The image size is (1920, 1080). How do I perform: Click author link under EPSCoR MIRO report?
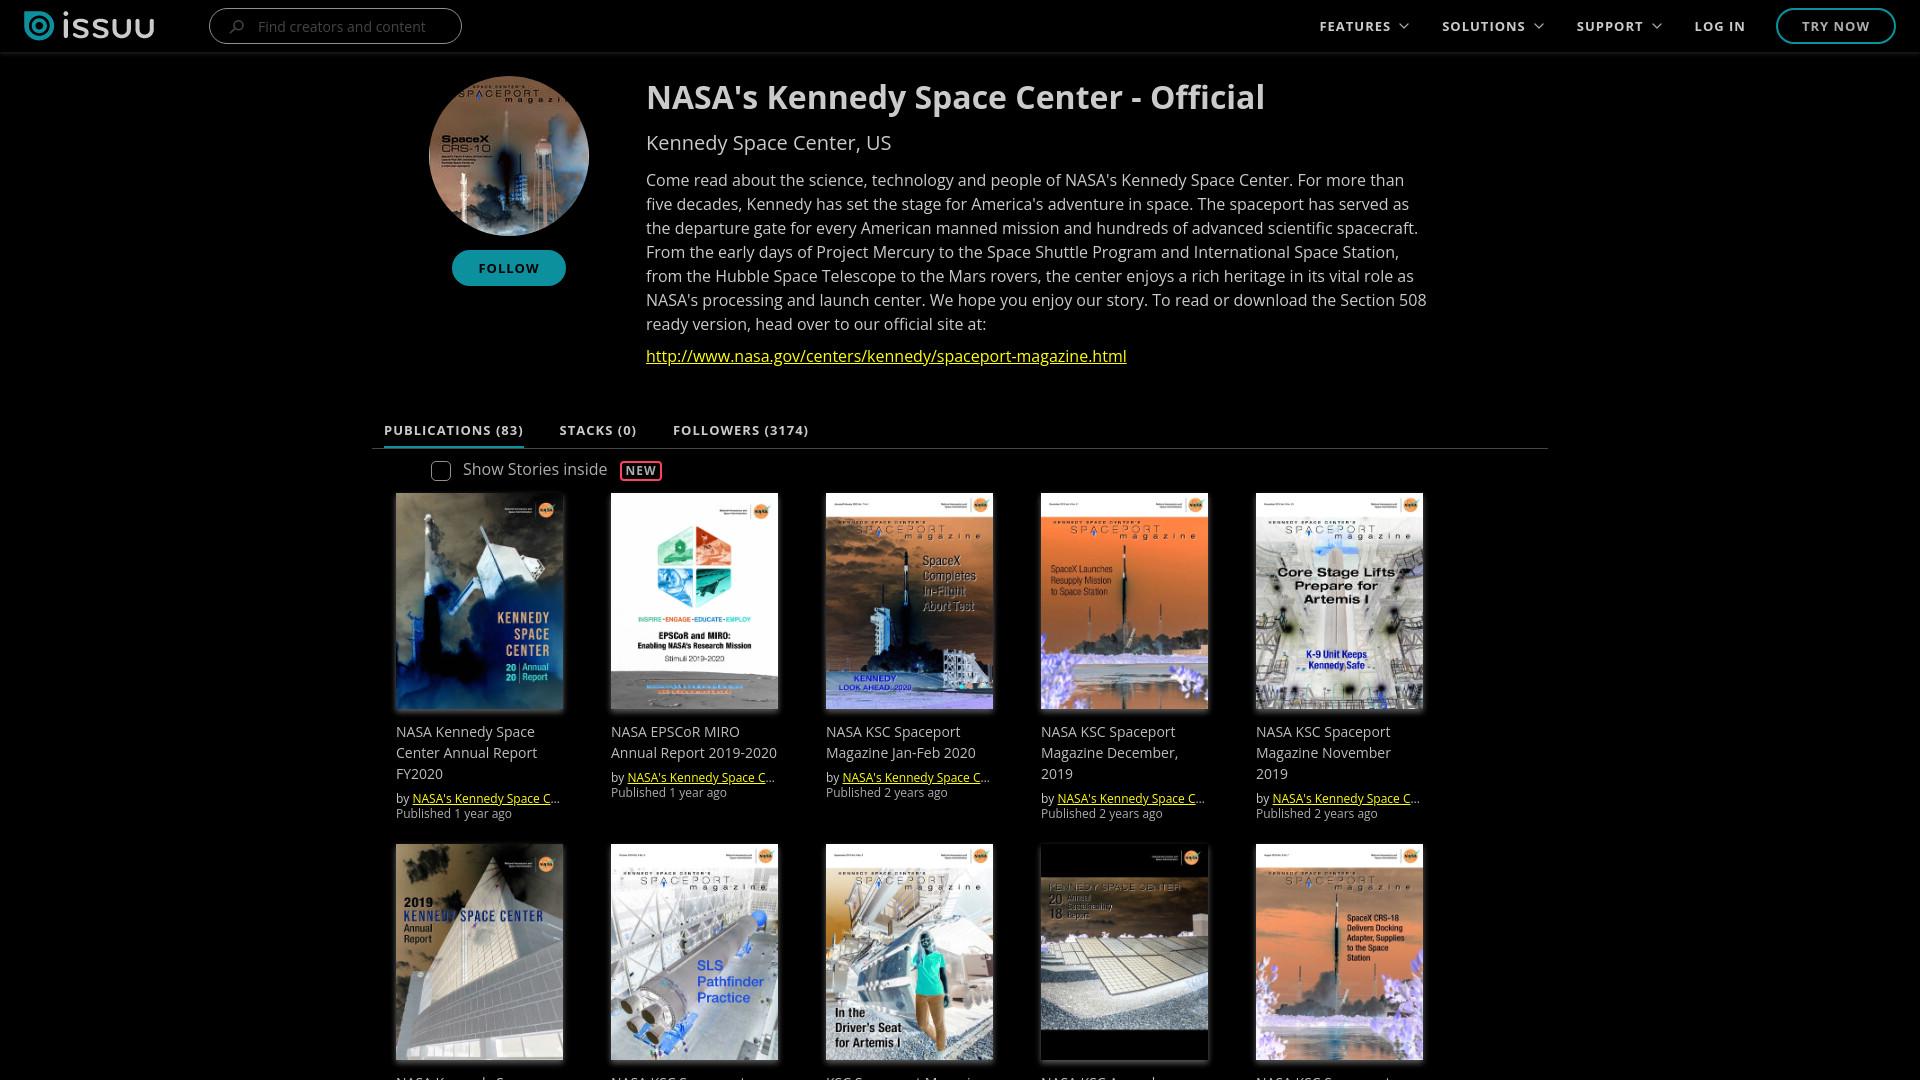701,777
